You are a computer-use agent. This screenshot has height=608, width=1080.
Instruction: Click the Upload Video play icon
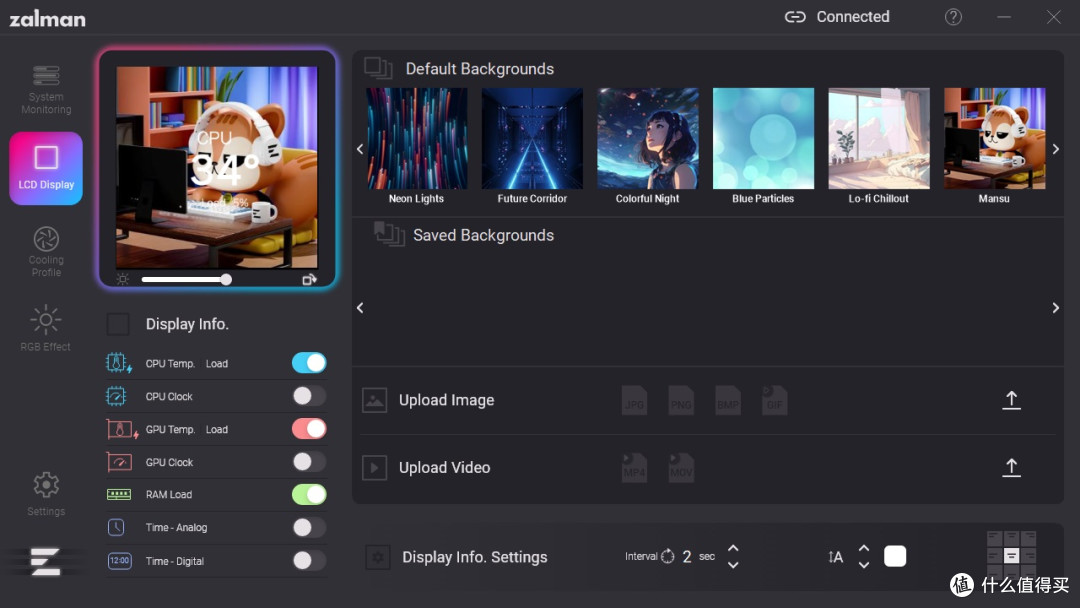(x=375, y=468)
